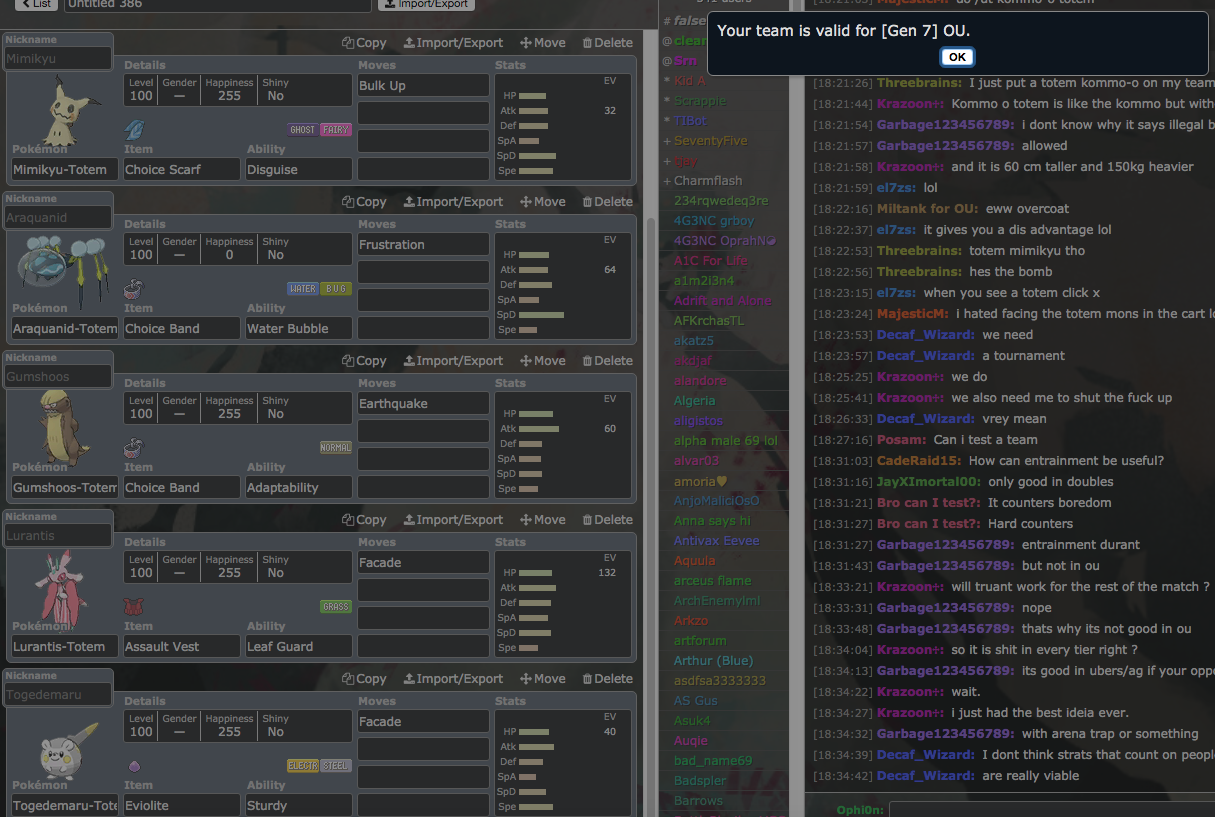Click Charmflash in the user list

coord(708,181)
